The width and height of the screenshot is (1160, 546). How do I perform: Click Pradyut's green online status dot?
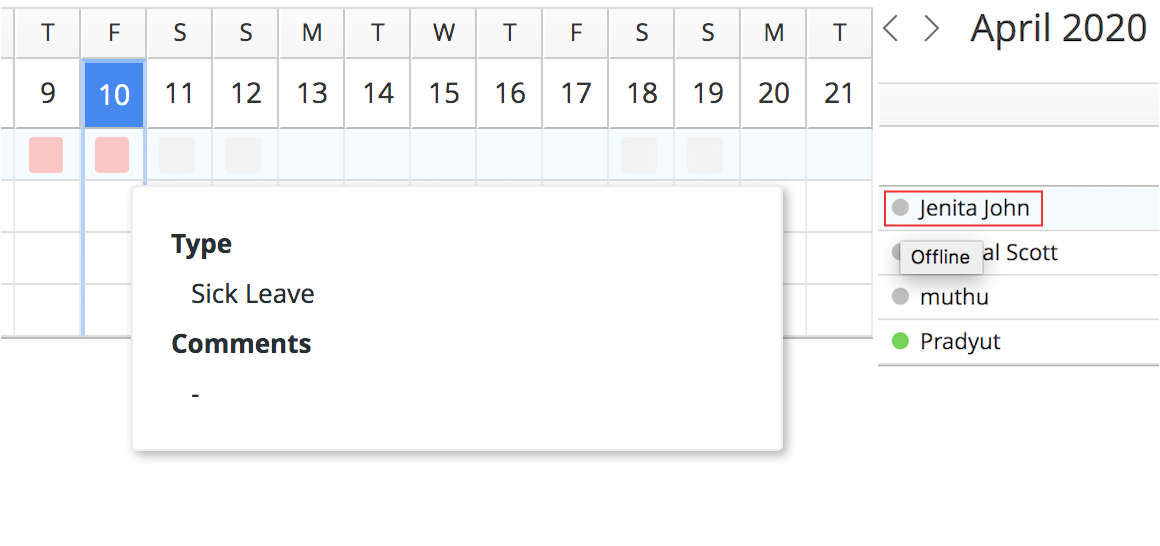900,341
